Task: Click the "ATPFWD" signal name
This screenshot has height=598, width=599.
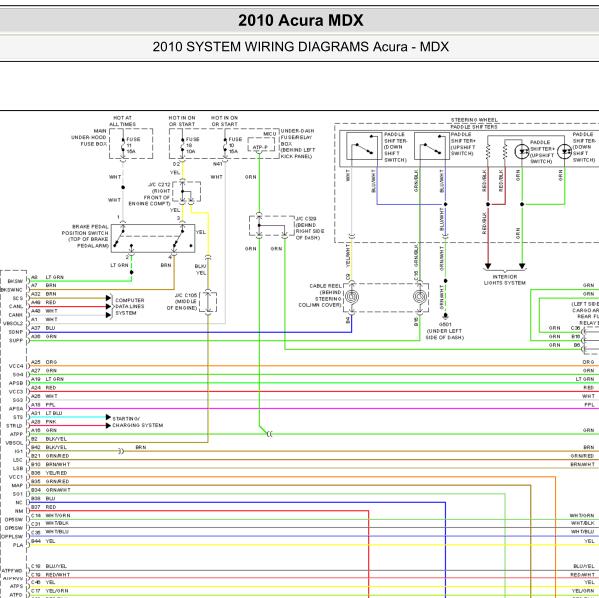Action: click(12, 570)
